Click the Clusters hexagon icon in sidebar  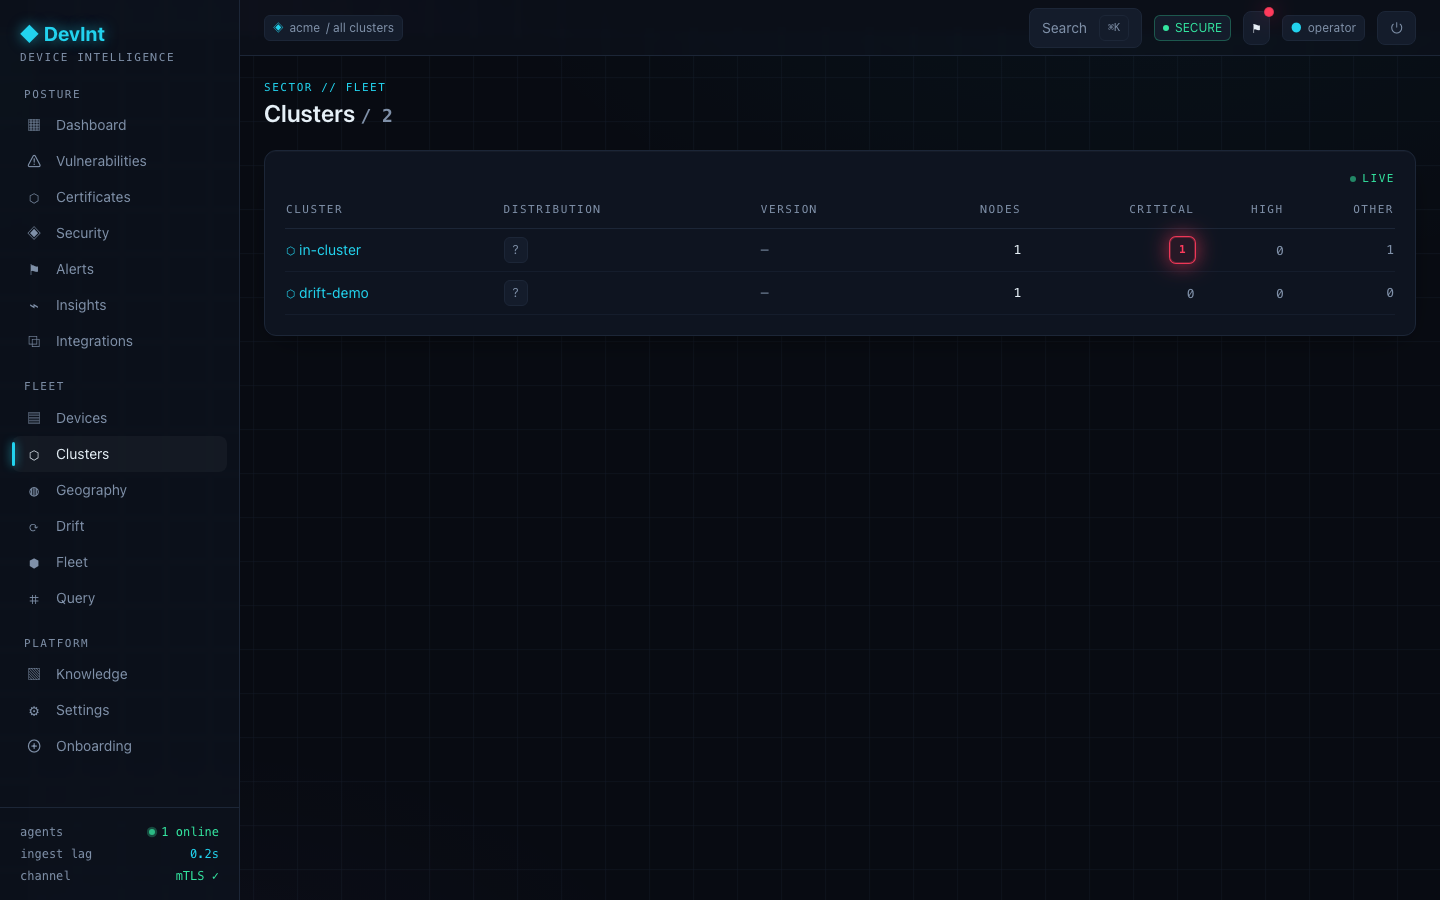pos(34,455)
